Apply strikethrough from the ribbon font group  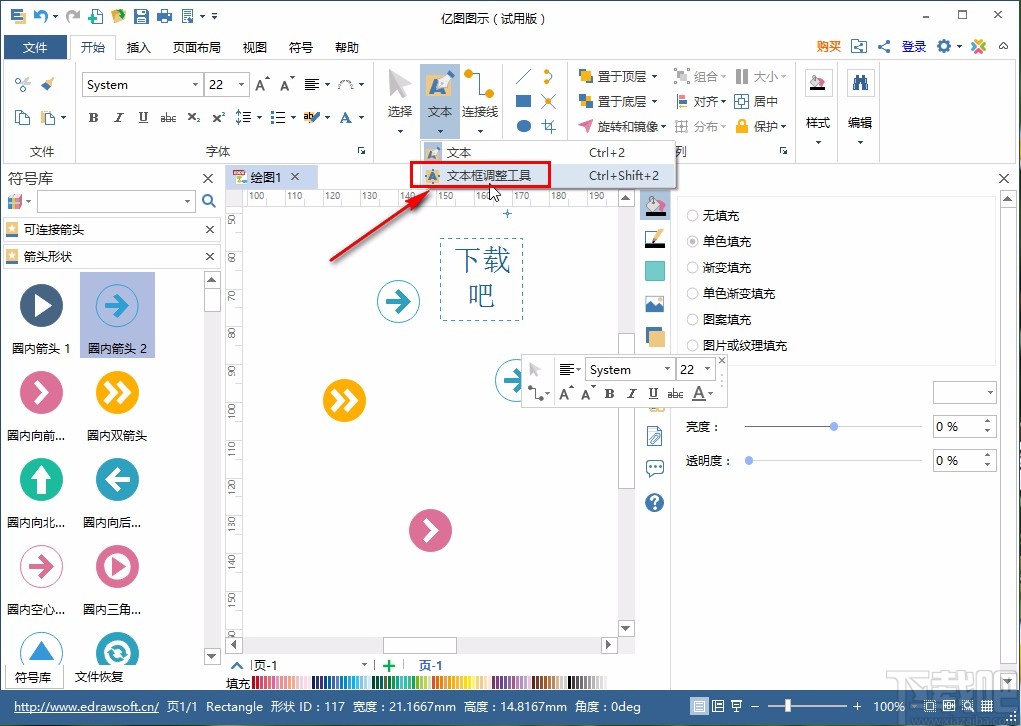click(x=168, y=118)
